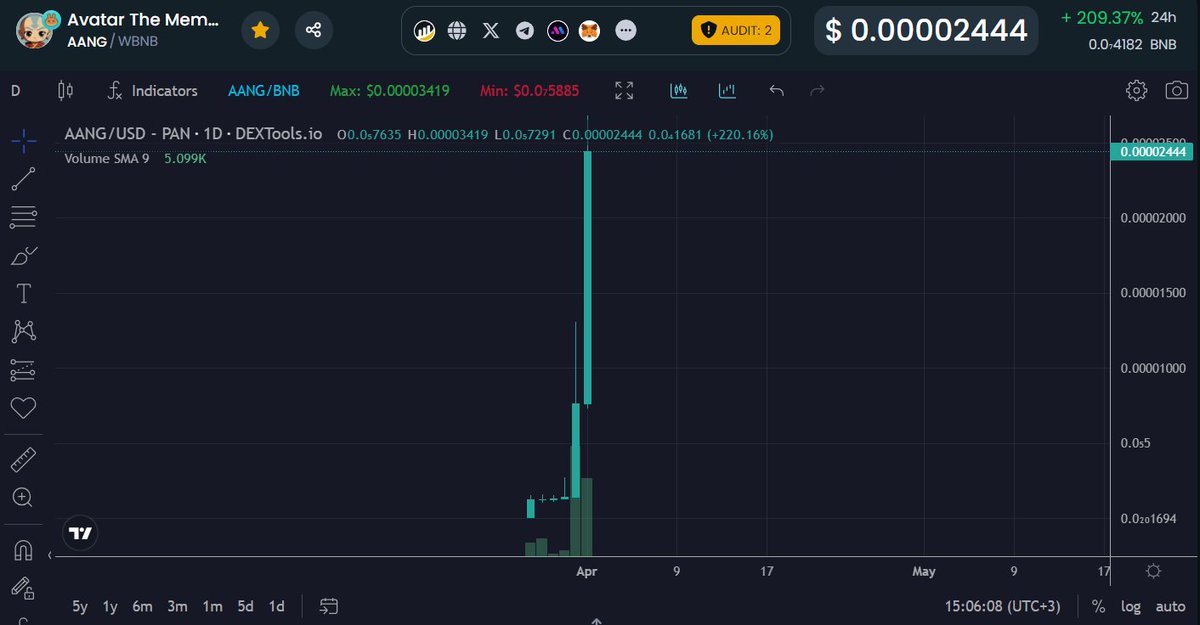The image size is (1200, 625).
Task: Toggle the log scale
Action: pyautogui.click(x=1130, y=606)
